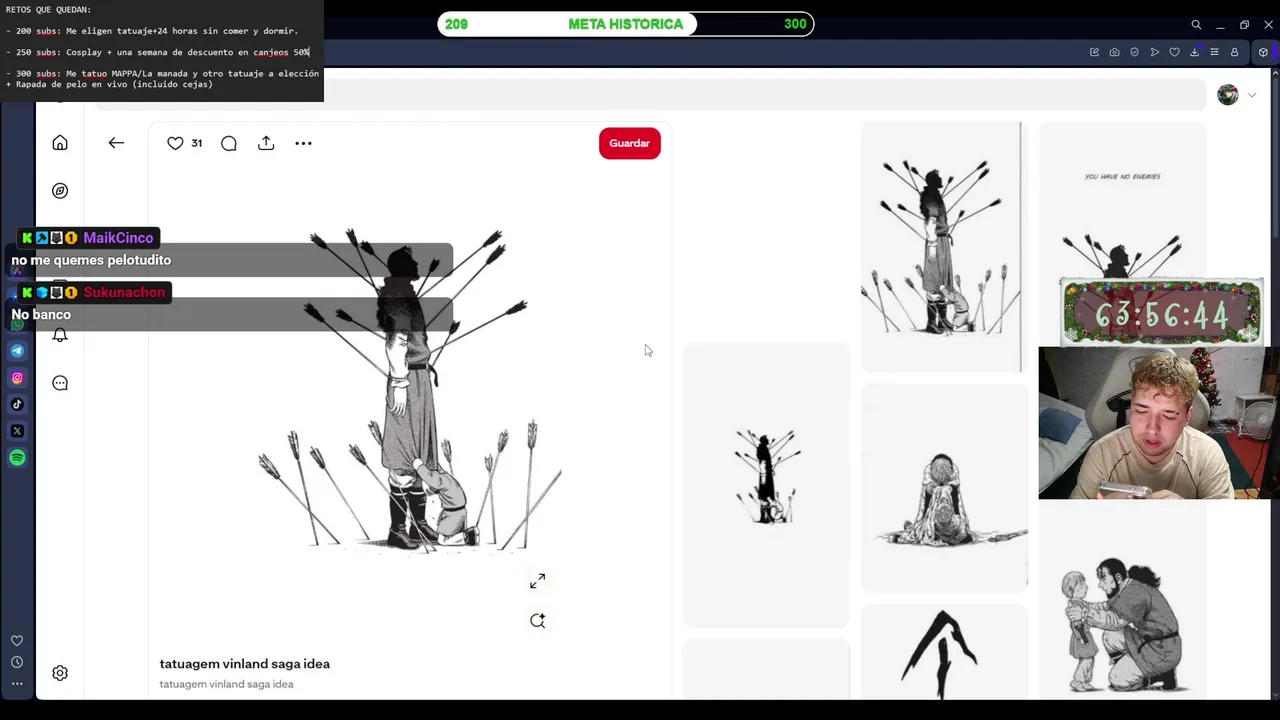
Task: Open the small black arrows silhouette pin
Action: click(x=766, y=485)
